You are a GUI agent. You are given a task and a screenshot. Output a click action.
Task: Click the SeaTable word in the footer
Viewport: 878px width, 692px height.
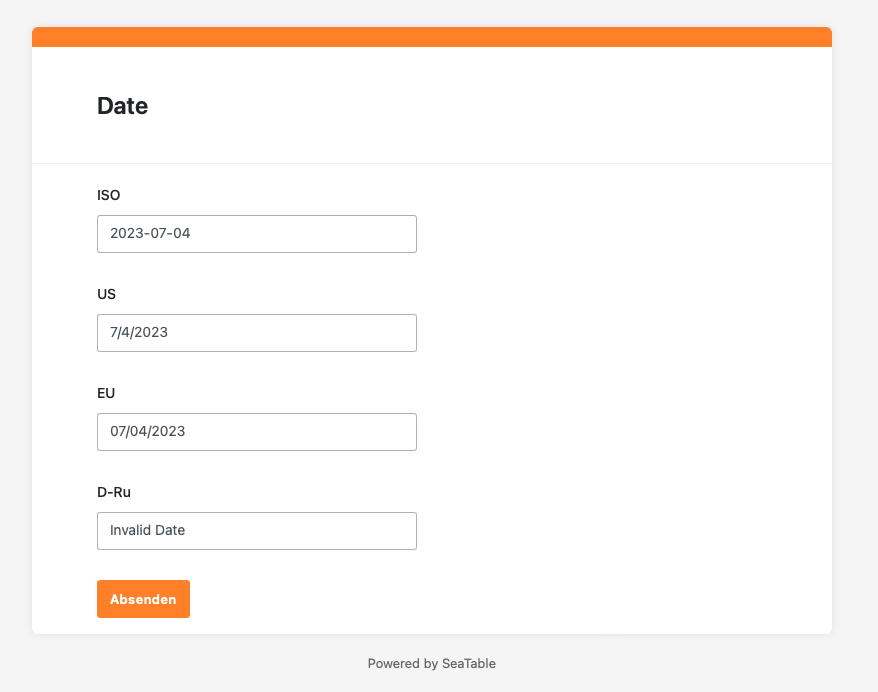[x=469, y=663]
